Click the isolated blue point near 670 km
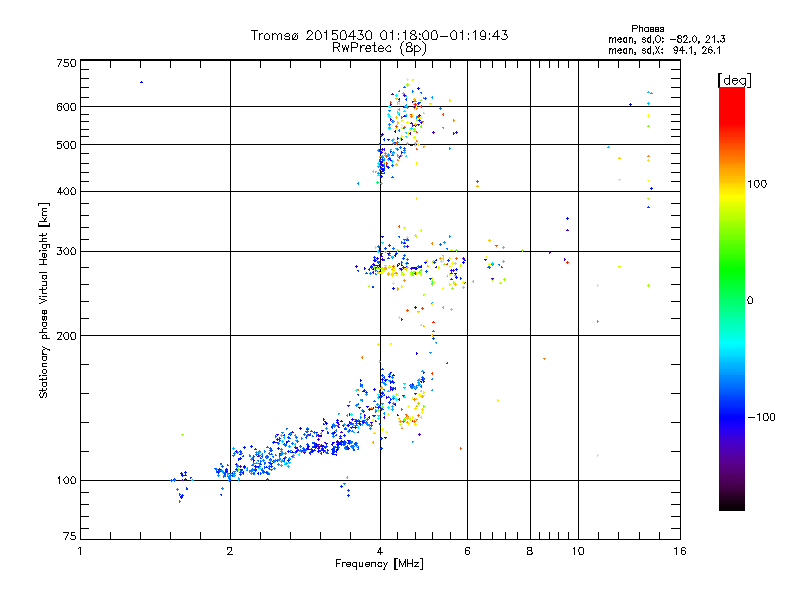800x600 pixels. 141,82
